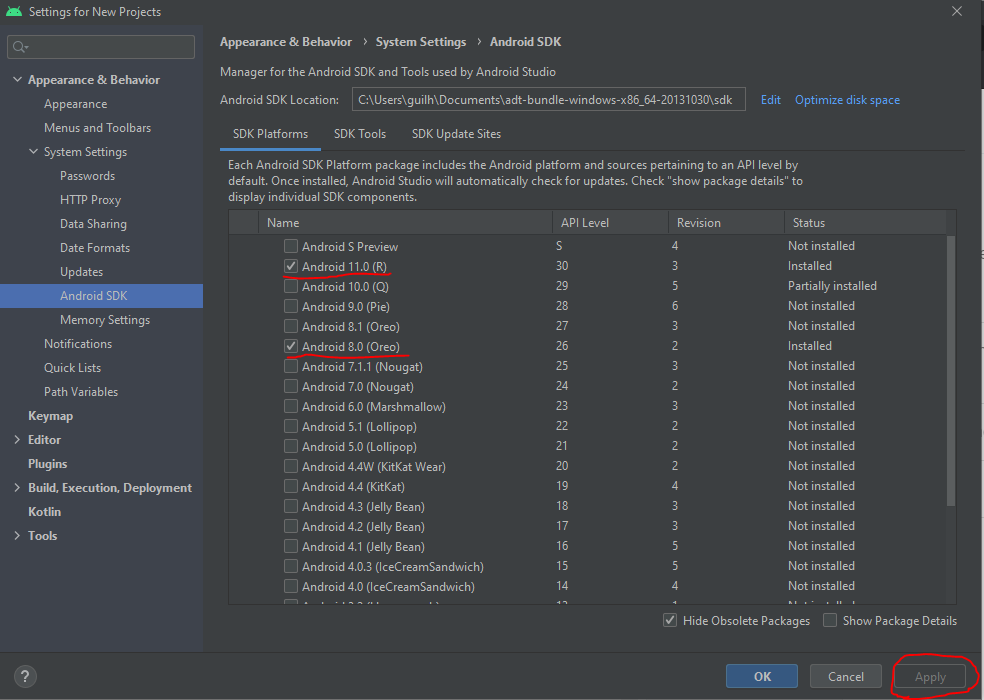
Task: Click the Optimize disk space link
Action: coord(847,100)
